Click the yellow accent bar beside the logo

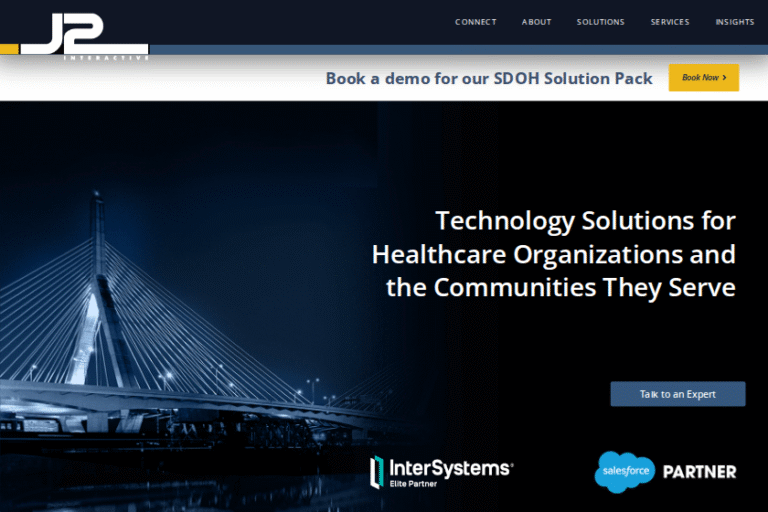(9, 48)
